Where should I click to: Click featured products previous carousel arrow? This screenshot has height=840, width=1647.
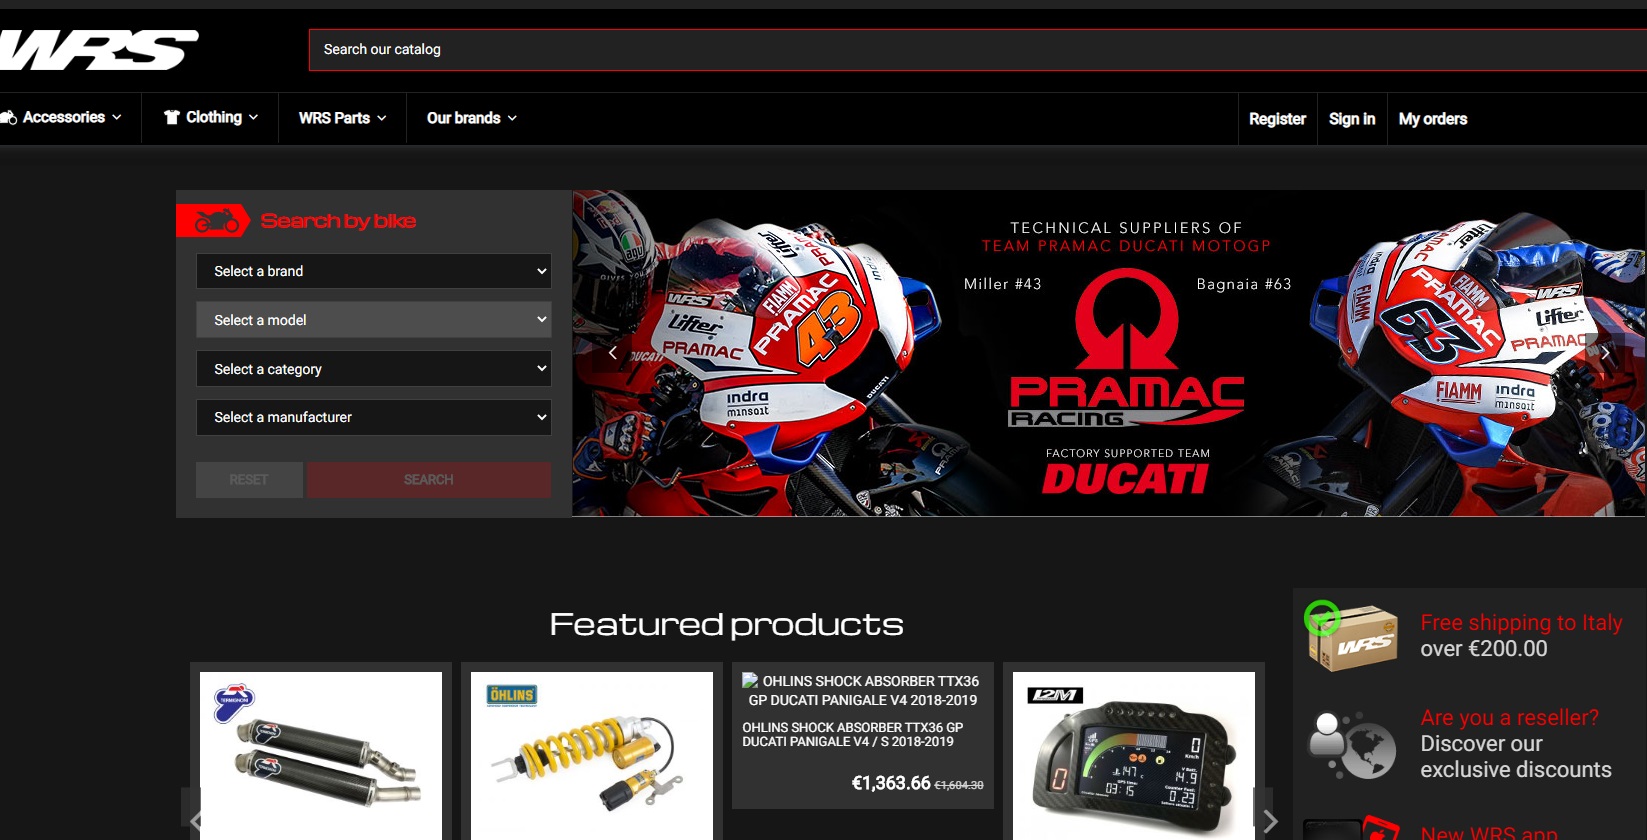point(196,822)
